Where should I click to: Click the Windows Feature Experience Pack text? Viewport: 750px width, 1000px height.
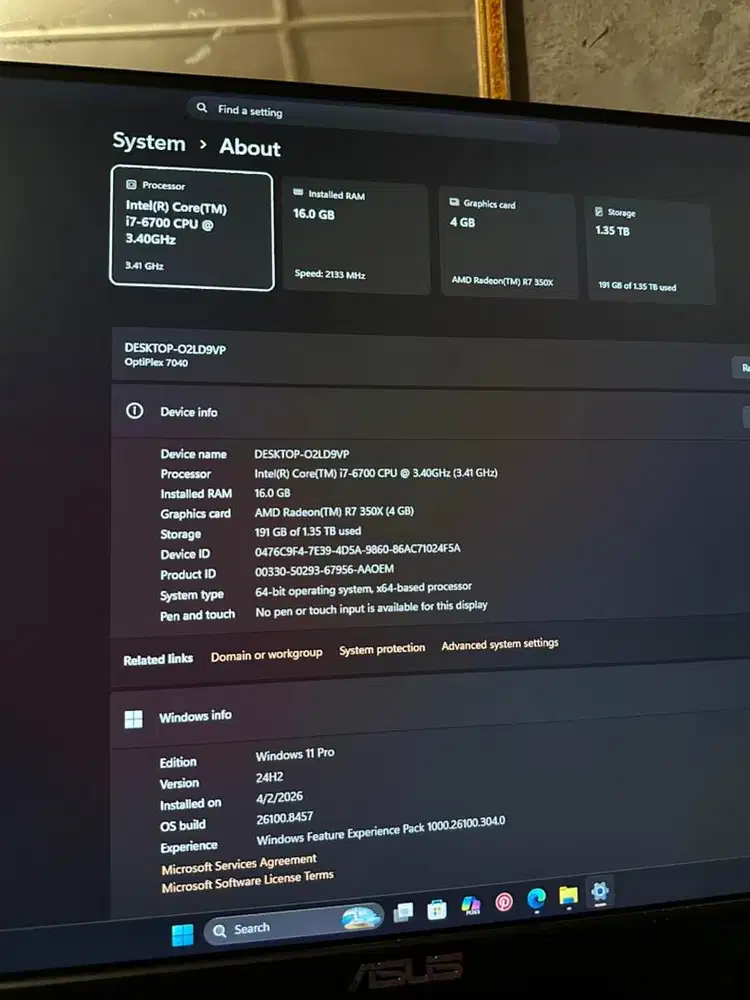click(x=381, y=830)
